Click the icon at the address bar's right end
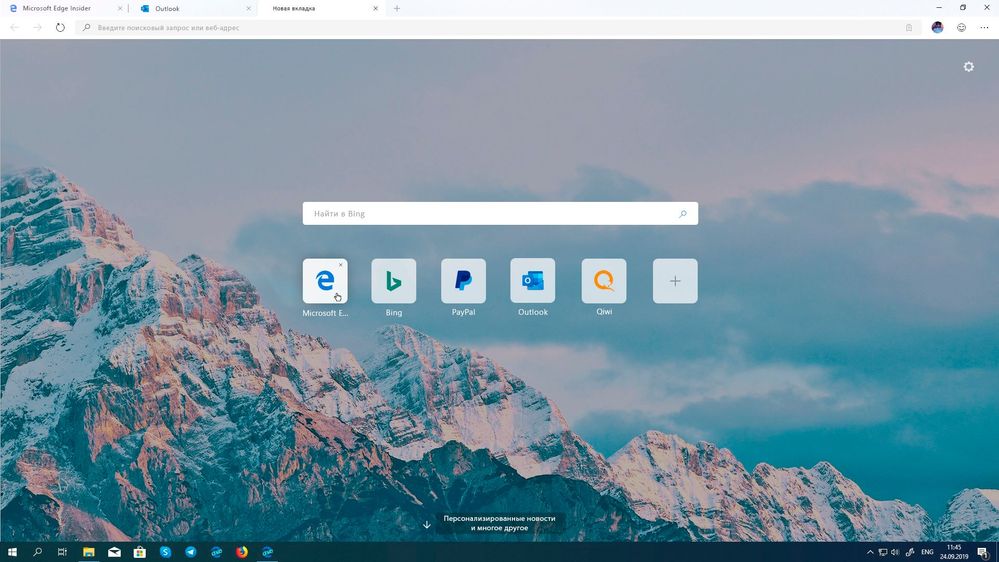The height and width of the screenshot is (562, 999). 909,27
